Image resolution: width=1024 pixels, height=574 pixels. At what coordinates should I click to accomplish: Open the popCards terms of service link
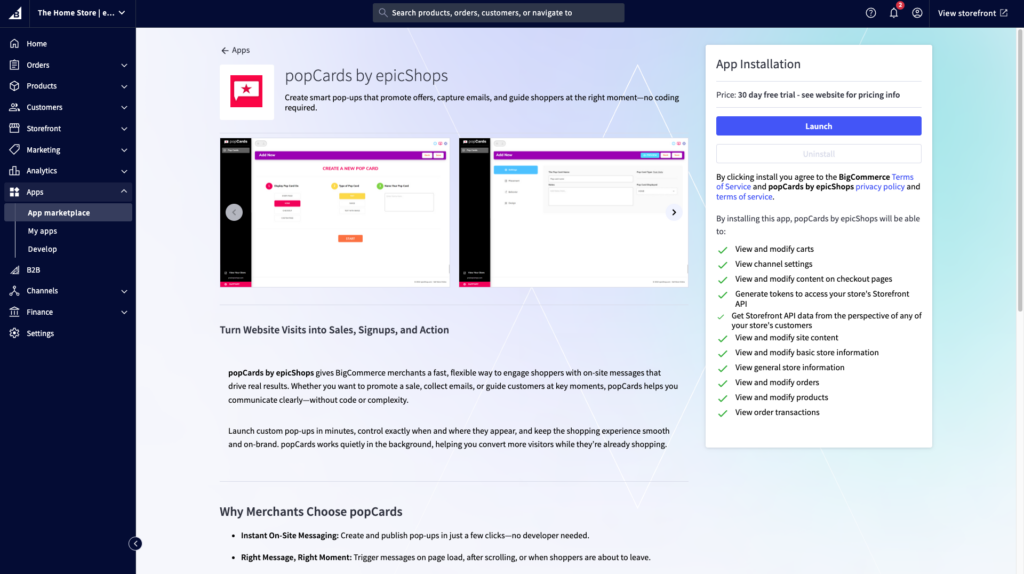pos(744,197)
